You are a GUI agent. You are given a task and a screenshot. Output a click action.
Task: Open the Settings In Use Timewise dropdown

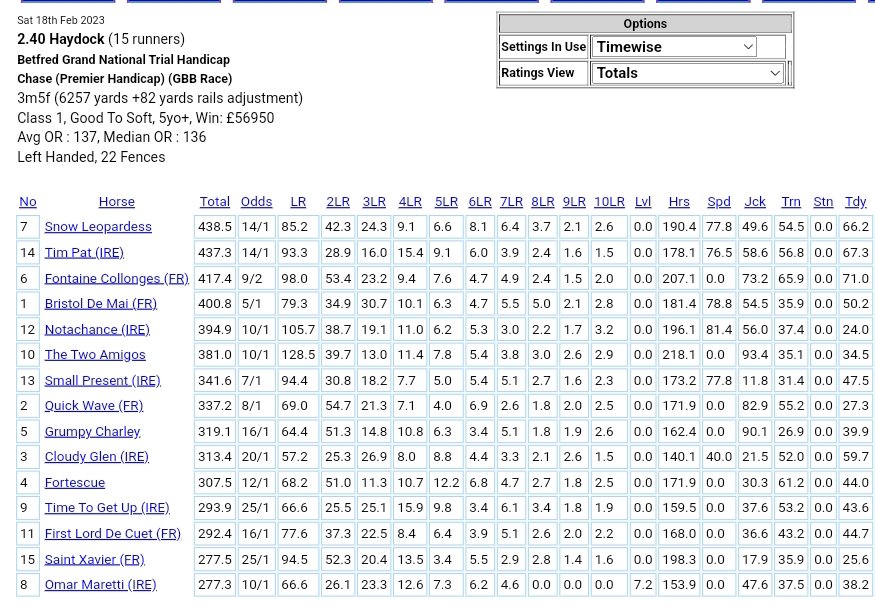(673, 47)
